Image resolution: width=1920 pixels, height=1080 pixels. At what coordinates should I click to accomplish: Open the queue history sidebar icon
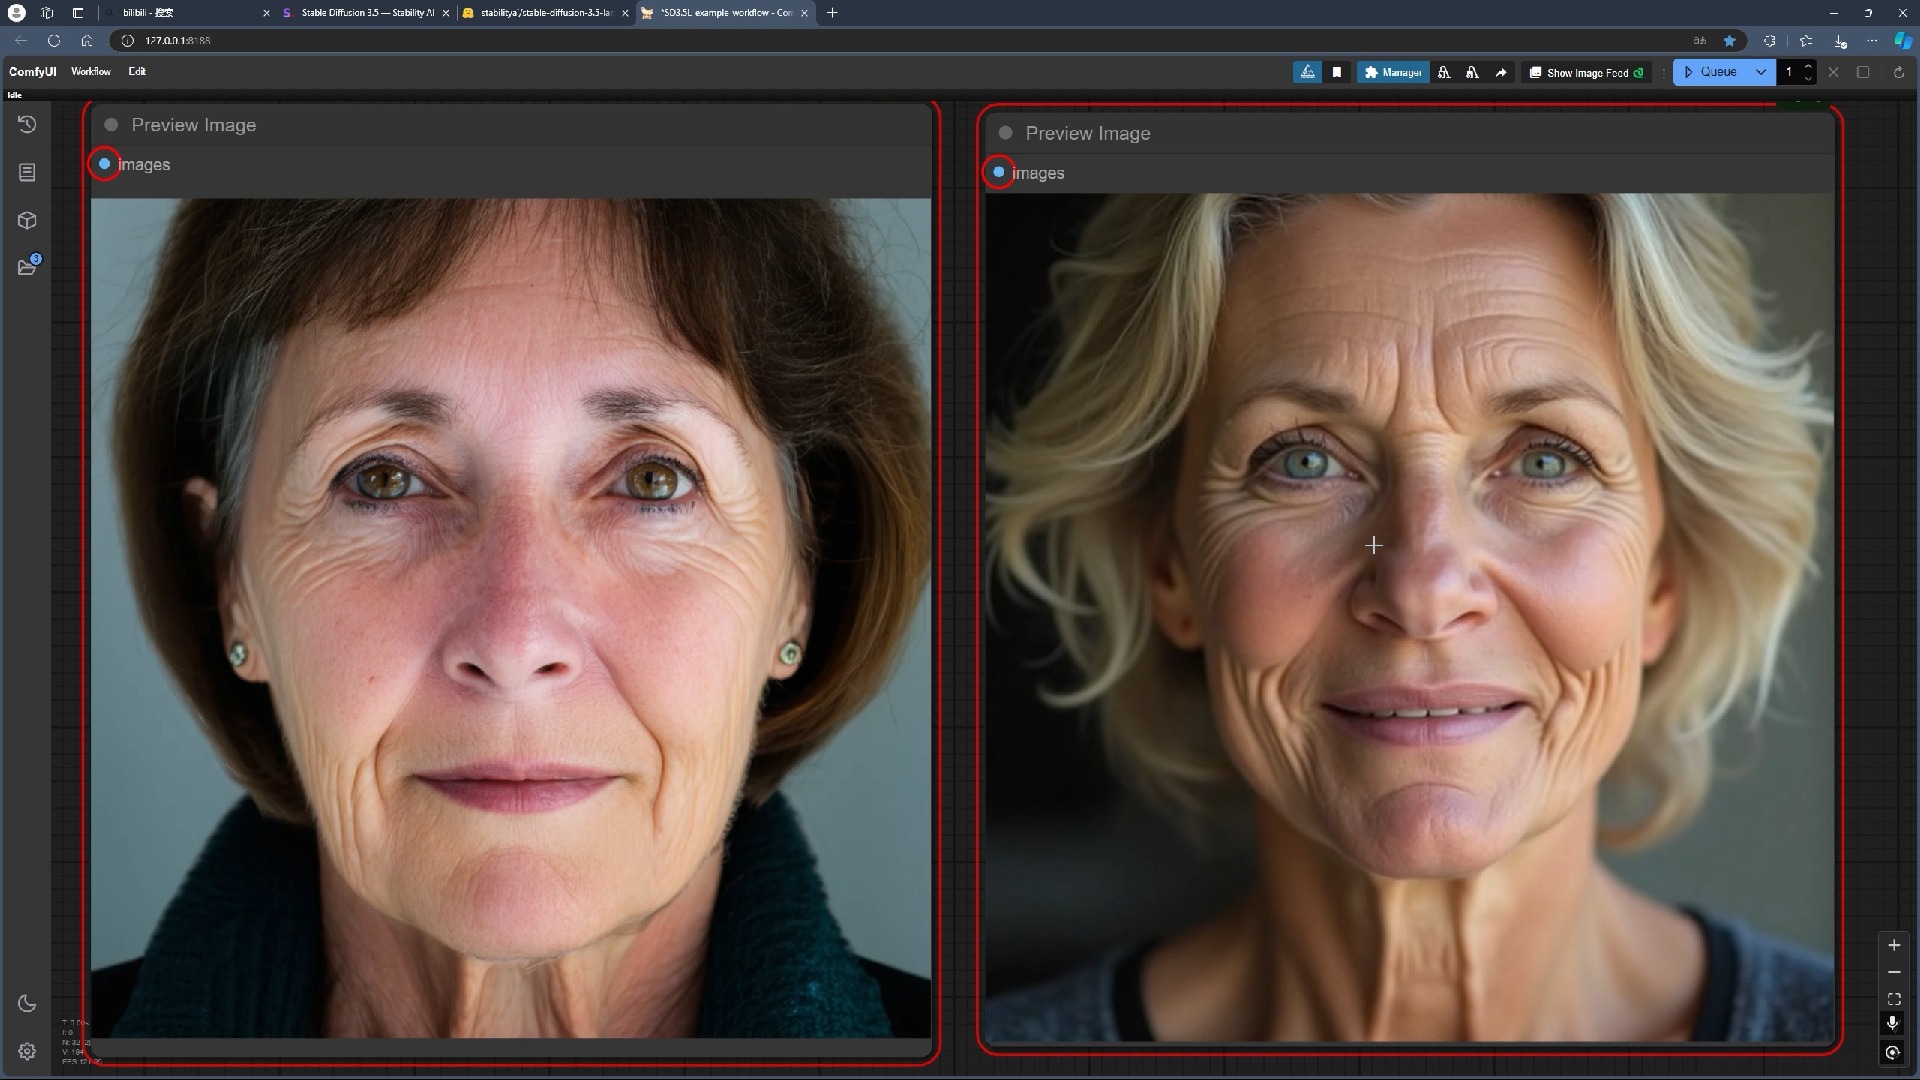27,124
